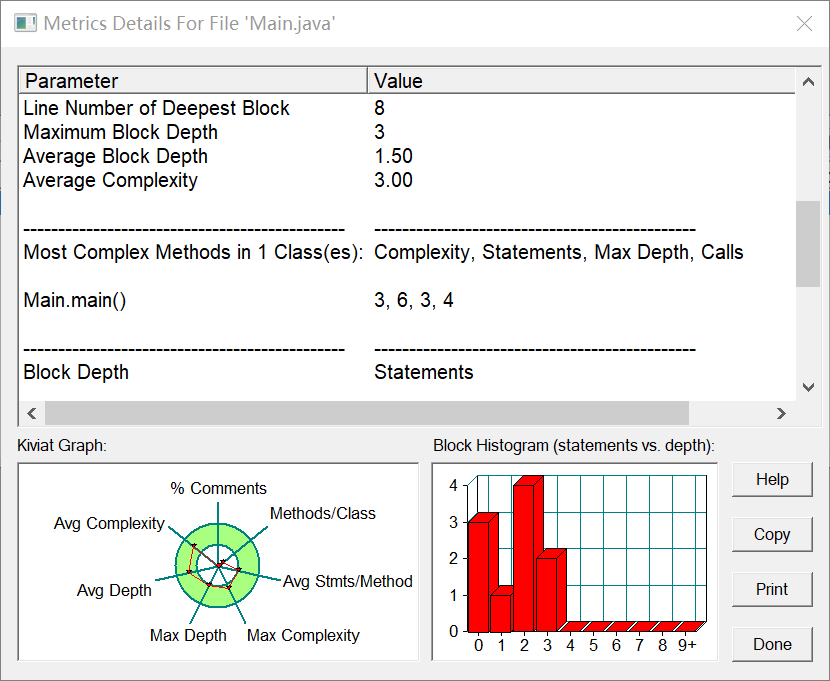Click 'Avg Depth' label in Kiviat graph
The image size is (830, 681).
[114, 590]
